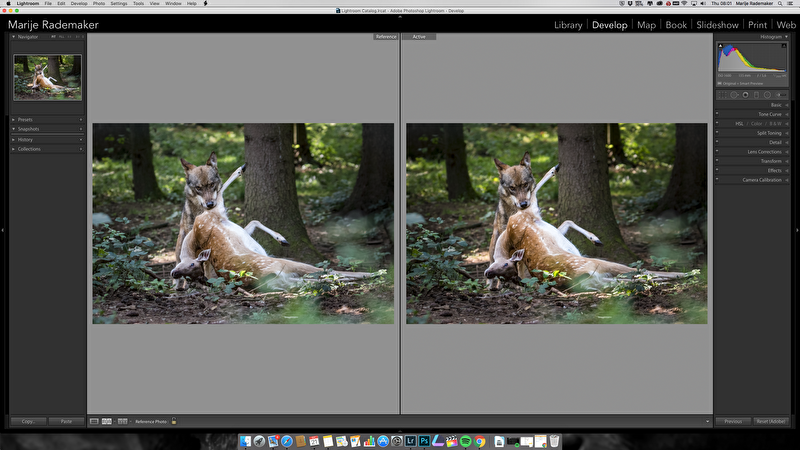800x450 pixels.
Task: Toggle the Lens Corrections panel switch
Action: tap(717, 152)
